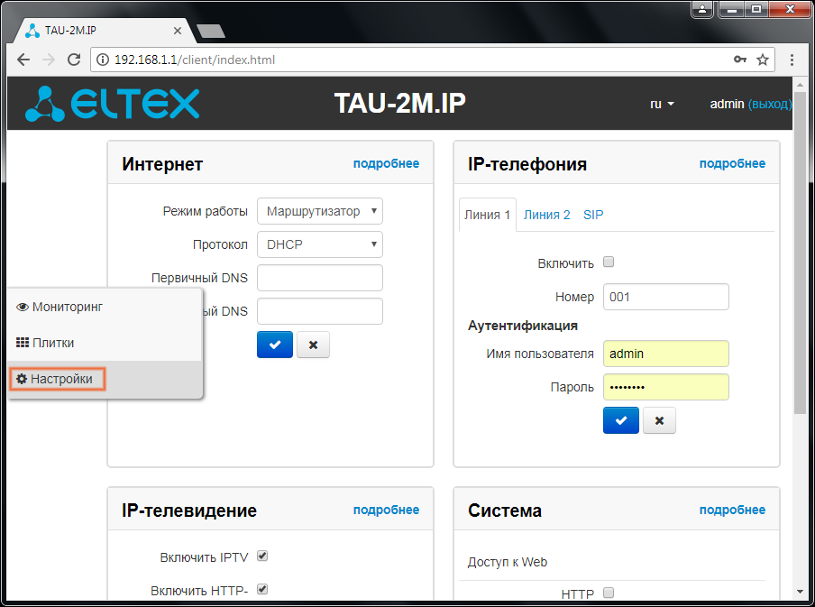Toggle the Включить line checkbox
815x607 pixels.
coord(609,262)
